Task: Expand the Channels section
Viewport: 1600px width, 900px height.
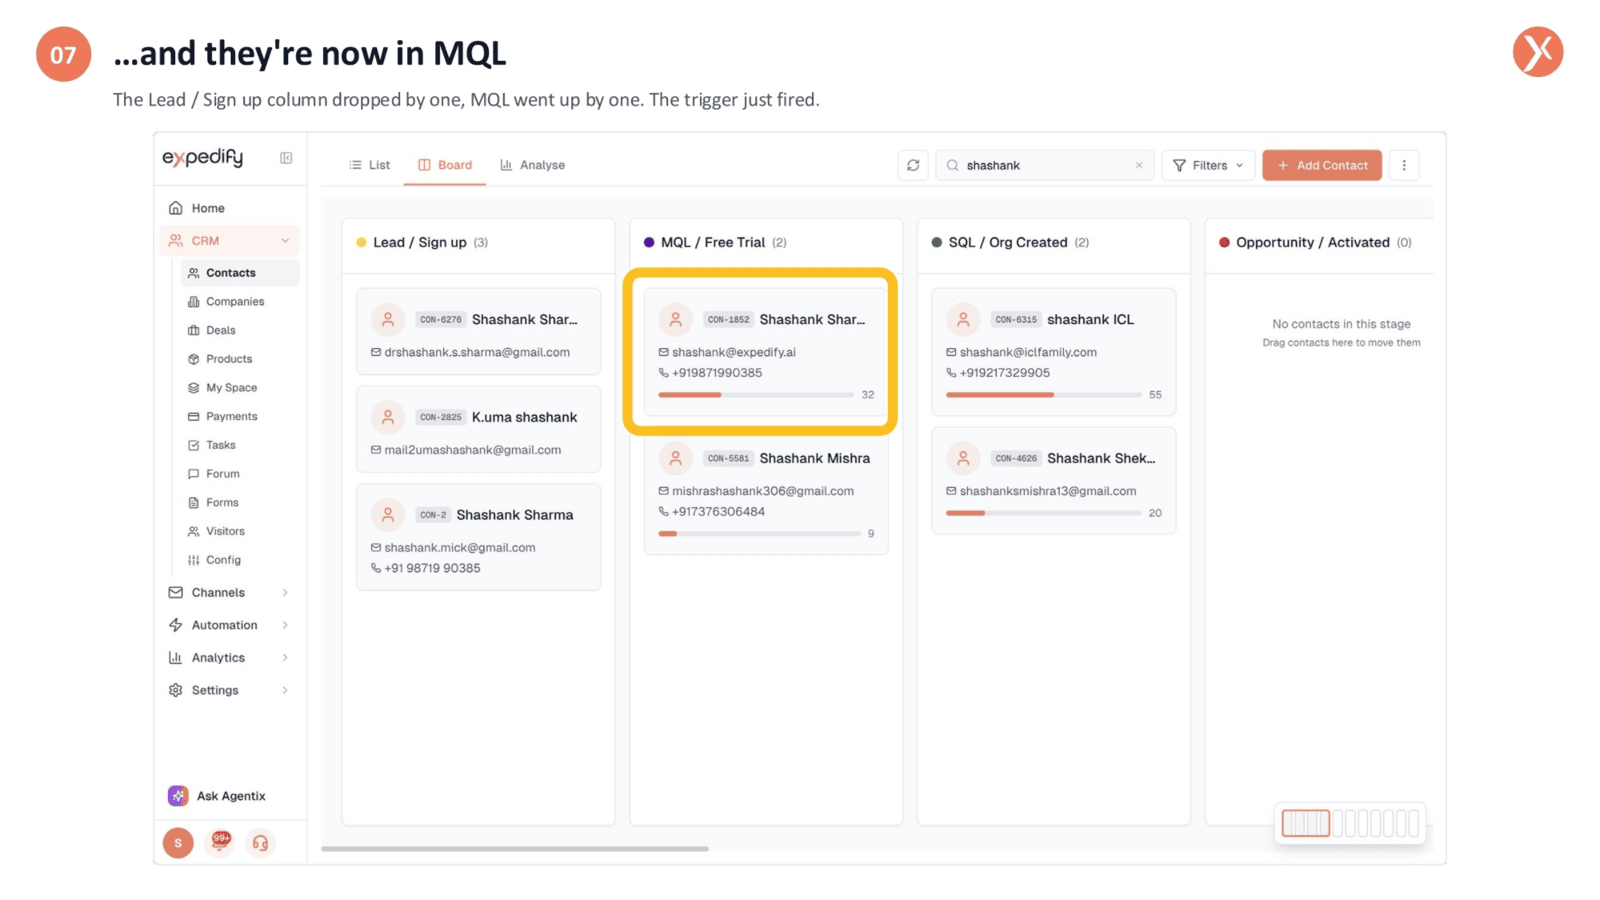Action: (x=230, y=592)
